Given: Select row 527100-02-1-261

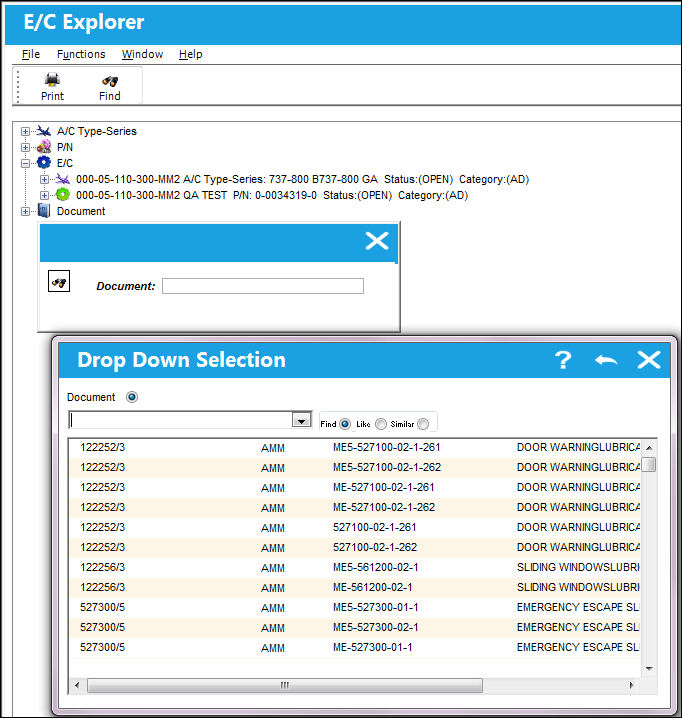Looking at the screenshot, I should pos(355,528).
